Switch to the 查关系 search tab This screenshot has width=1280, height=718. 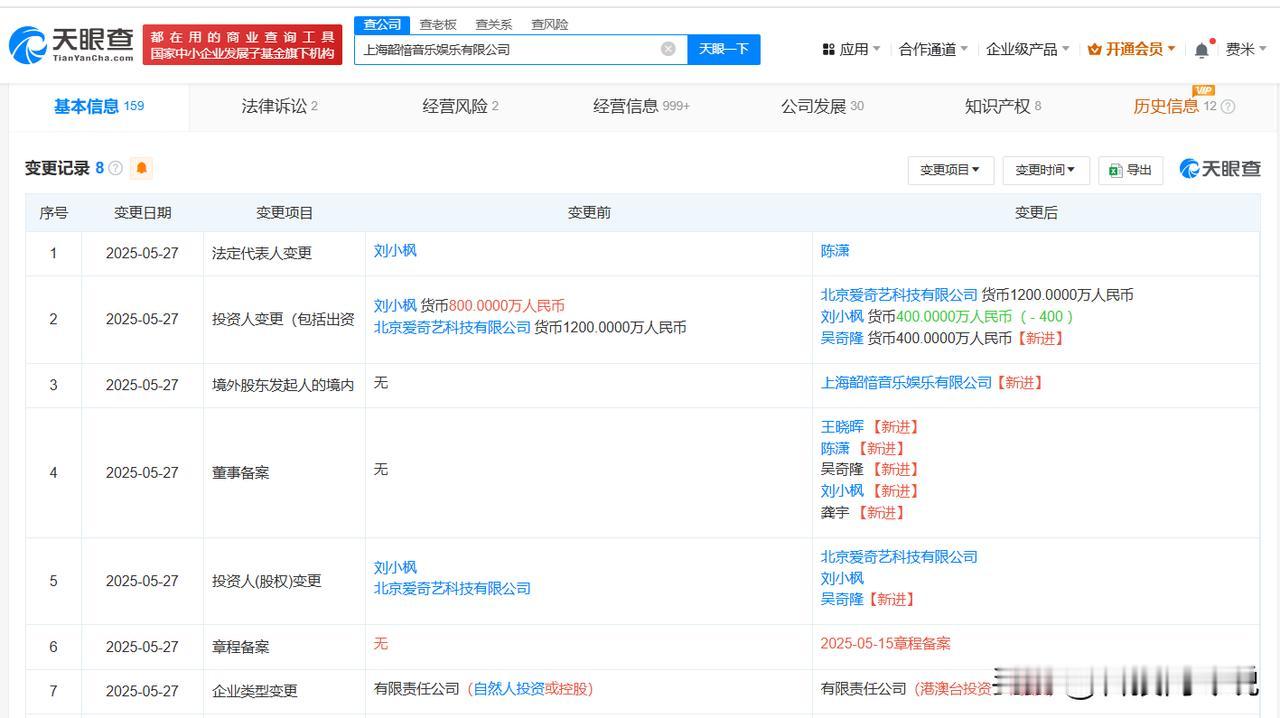click(x=493, y=24)
